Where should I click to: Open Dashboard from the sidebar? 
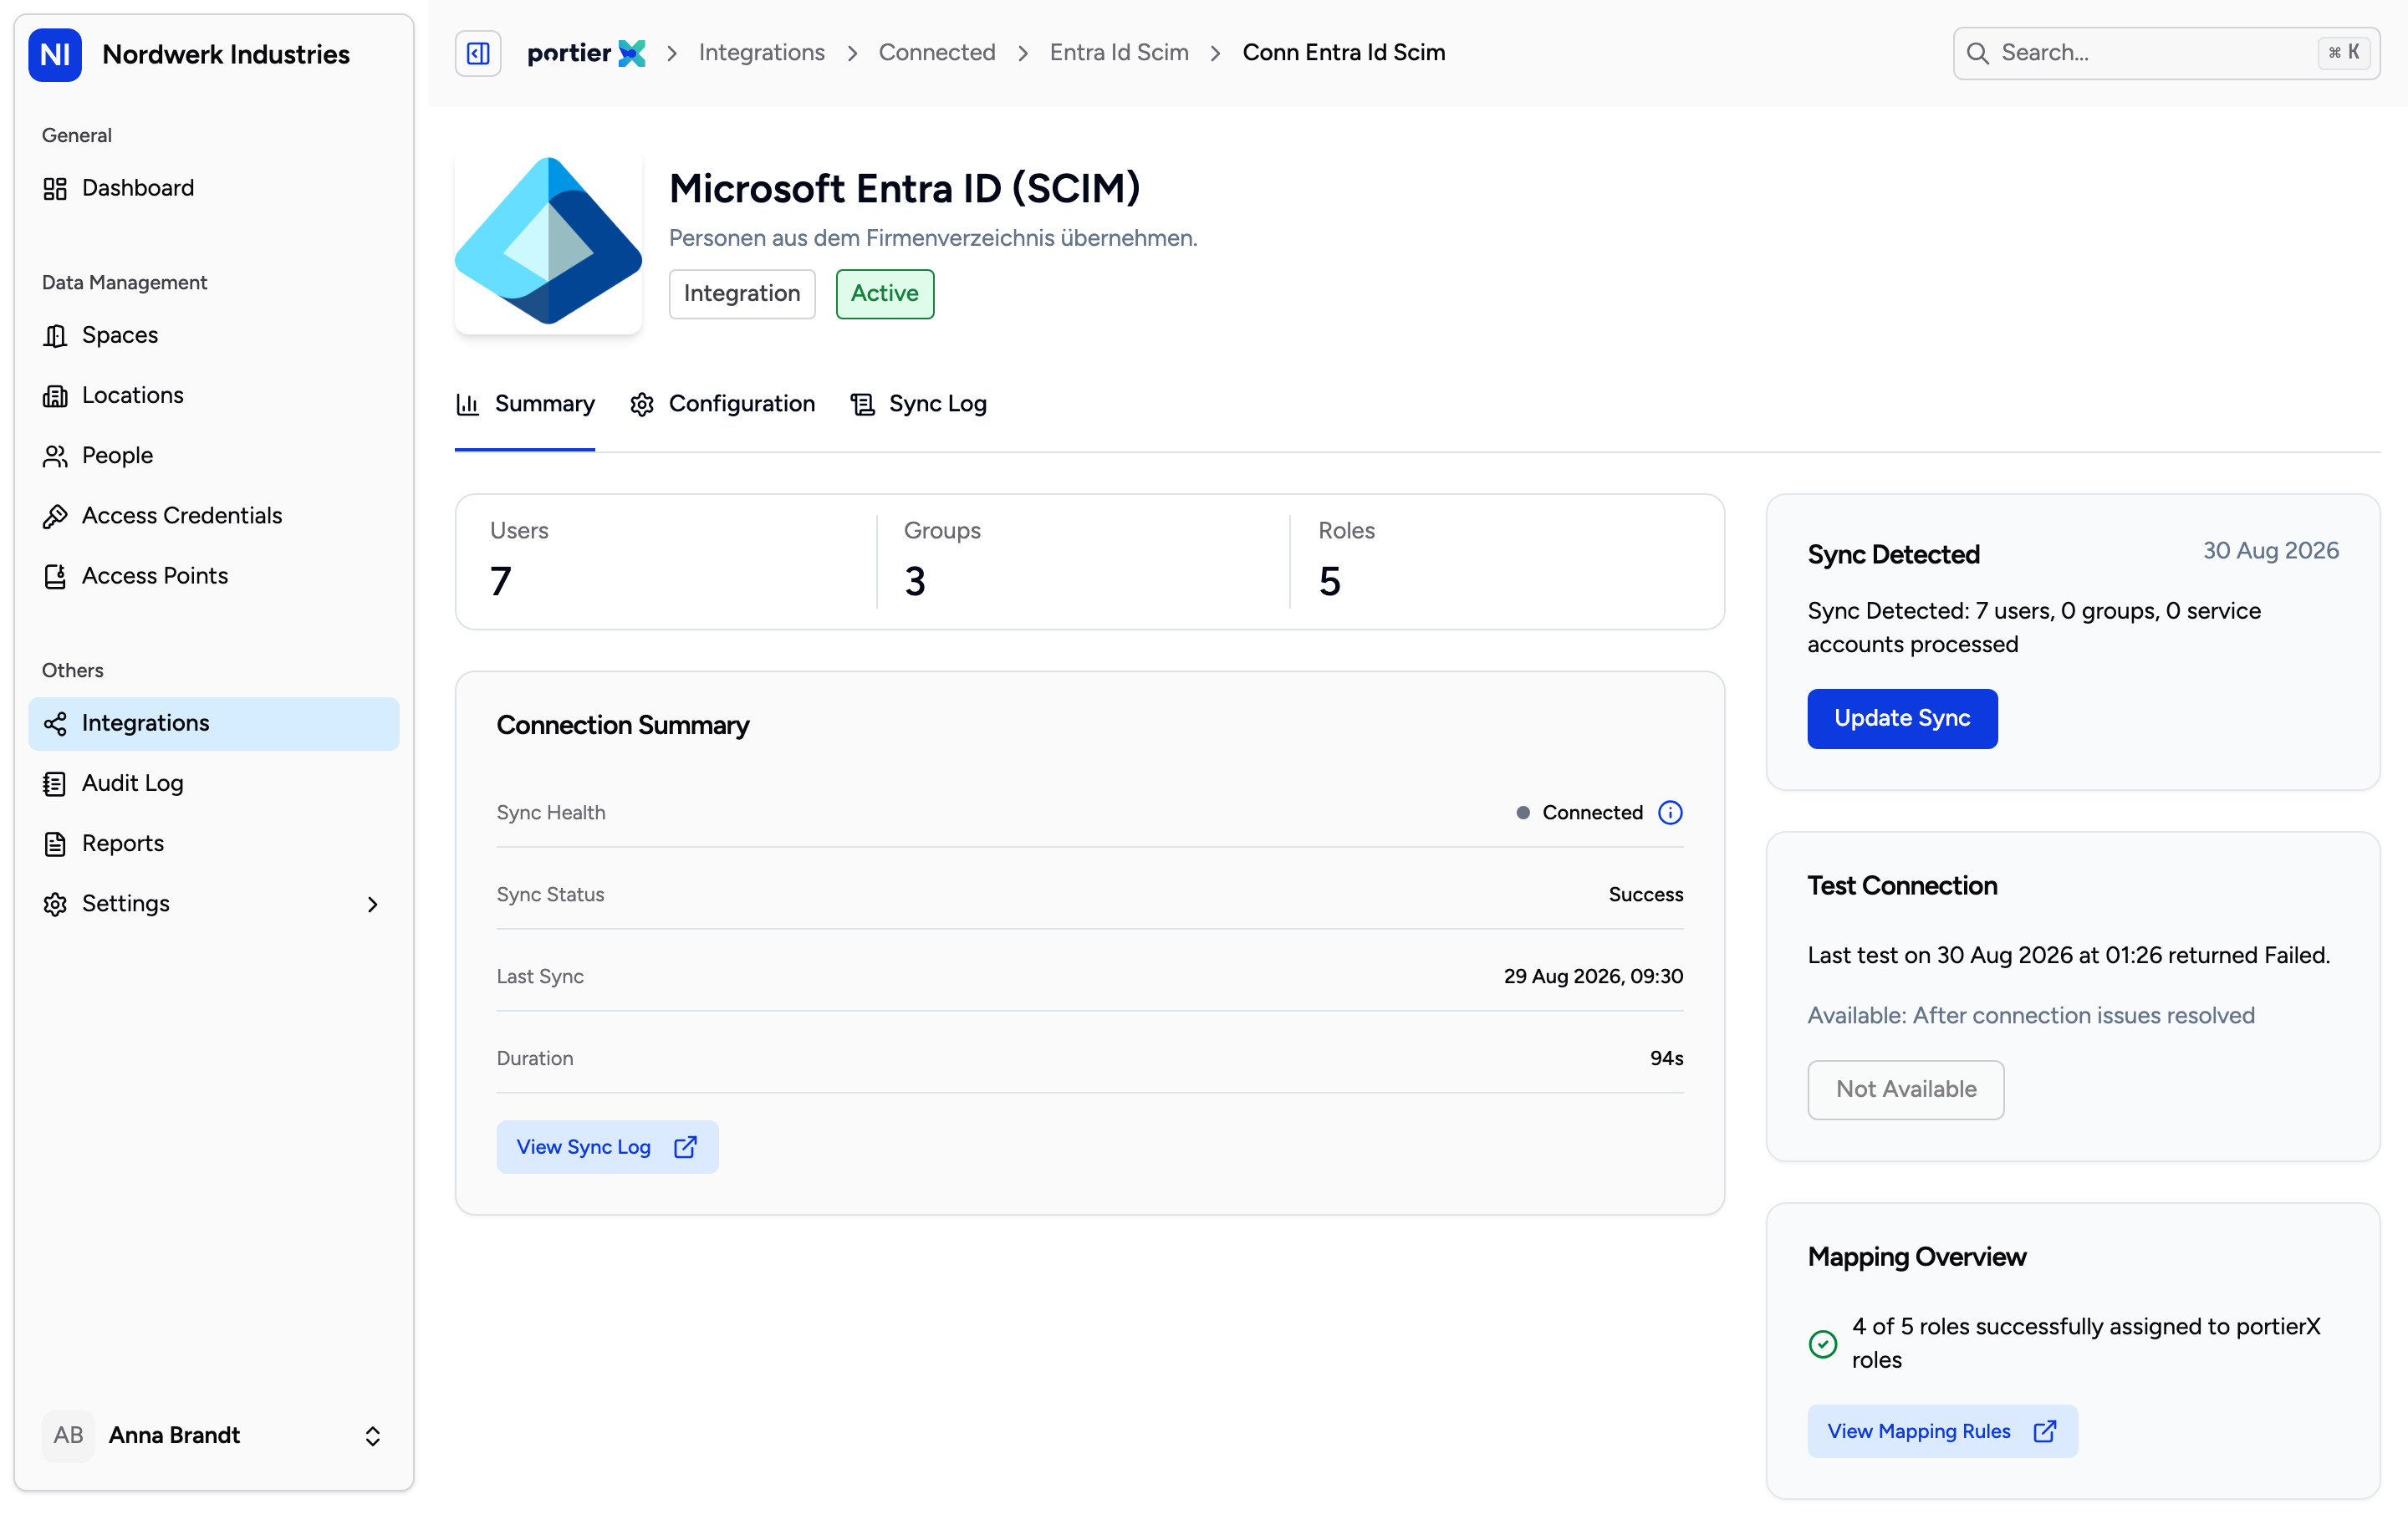click(213, 188)
